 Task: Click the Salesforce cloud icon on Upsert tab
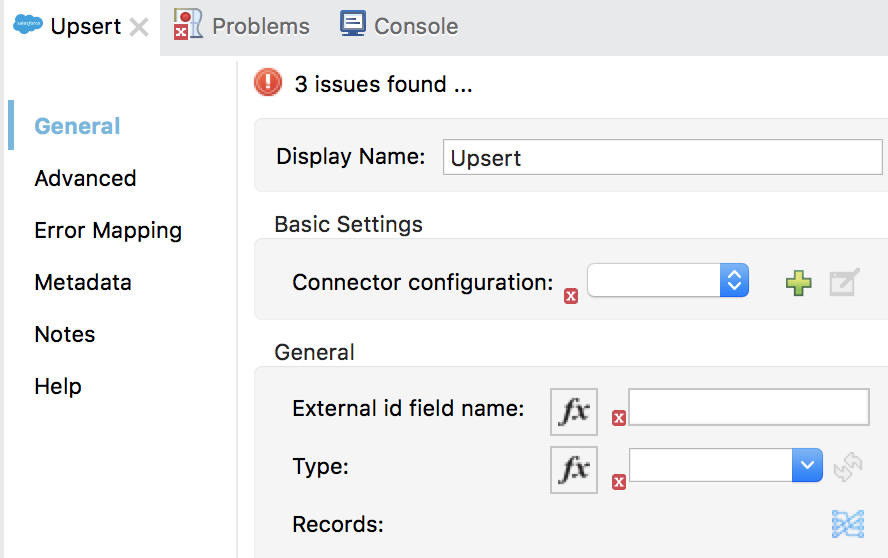pos(28,26)
